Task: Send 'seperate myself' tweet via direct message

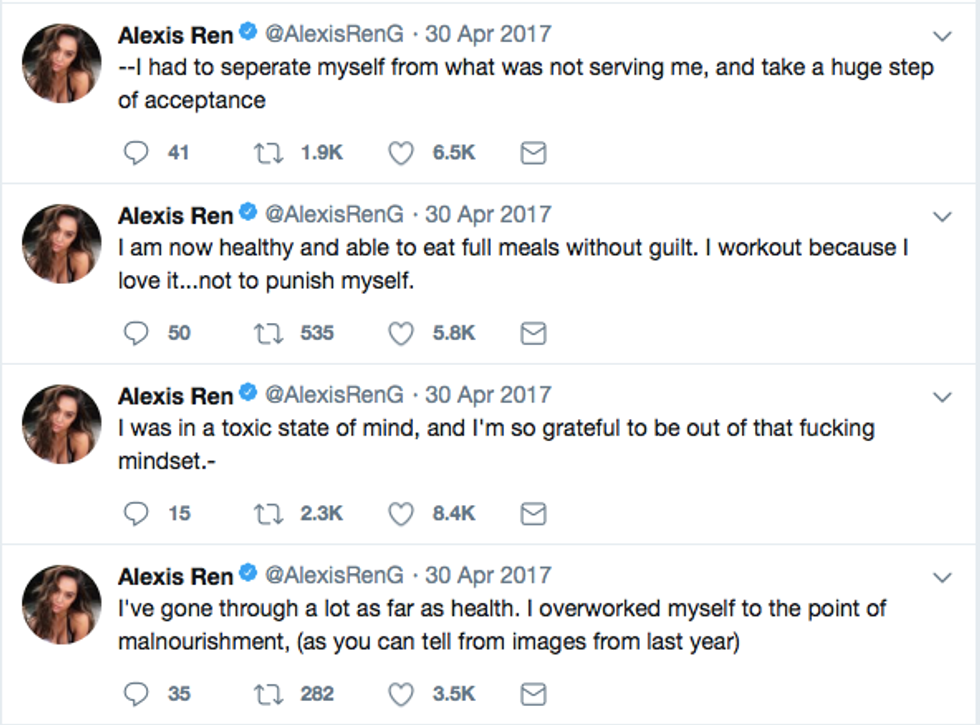Action: [x=534, y=153]
